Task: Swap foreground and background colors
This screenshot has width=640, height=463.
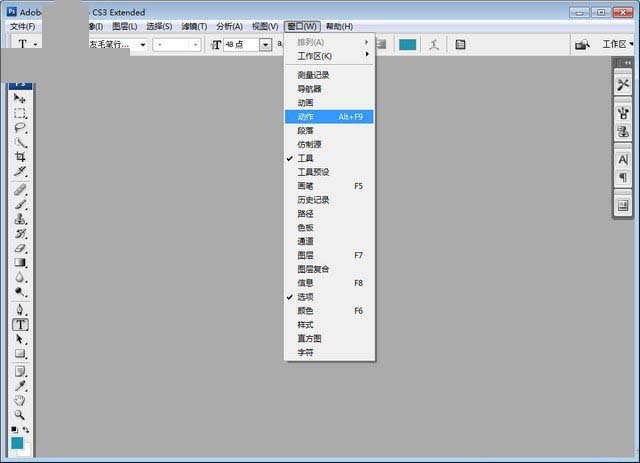Action: pos(26,430)
